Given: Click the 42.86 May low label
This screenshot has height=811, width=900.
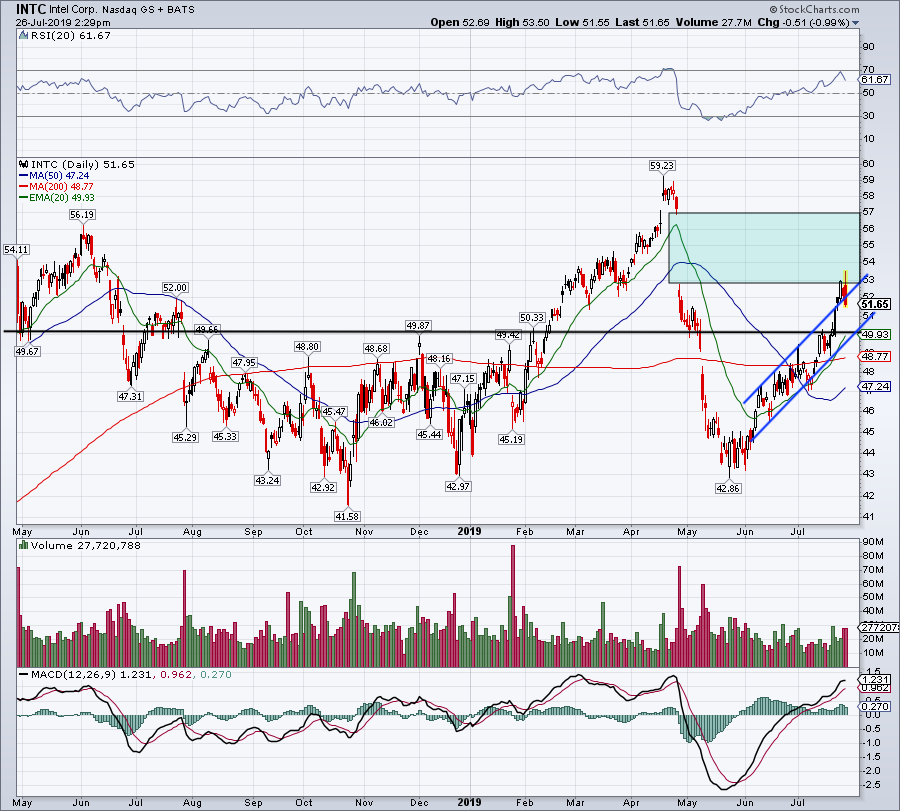Looking at the screenshot, I should pos(728,488).
